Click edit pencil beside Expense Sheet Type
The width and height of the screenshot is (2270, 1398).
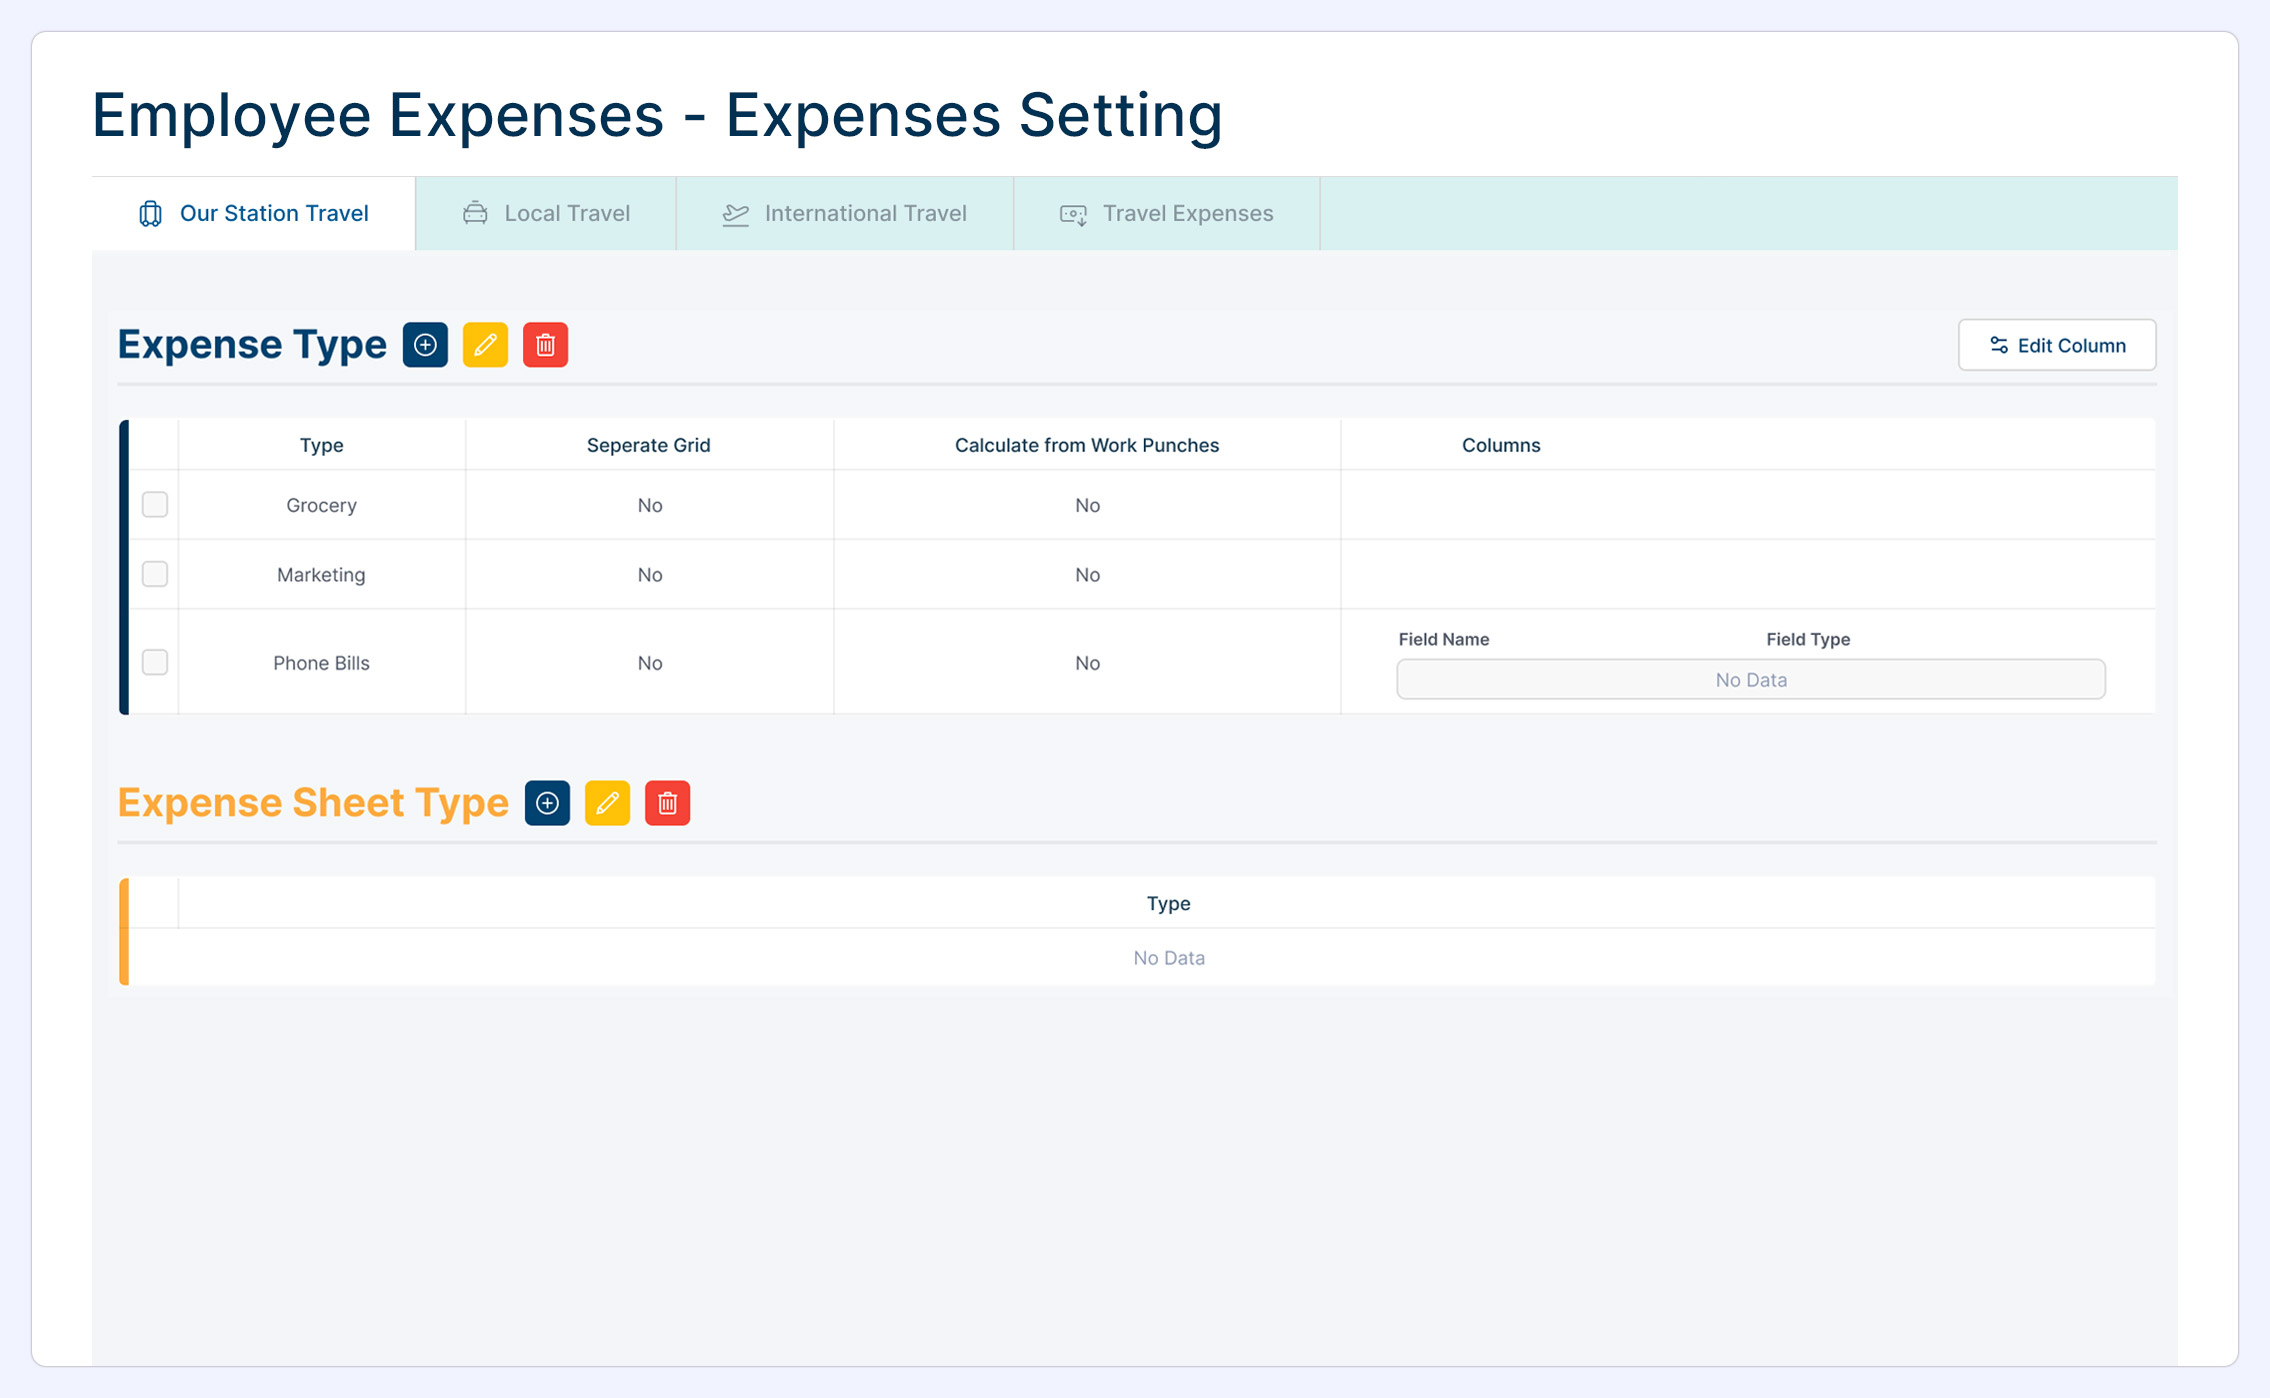point(607,803)
